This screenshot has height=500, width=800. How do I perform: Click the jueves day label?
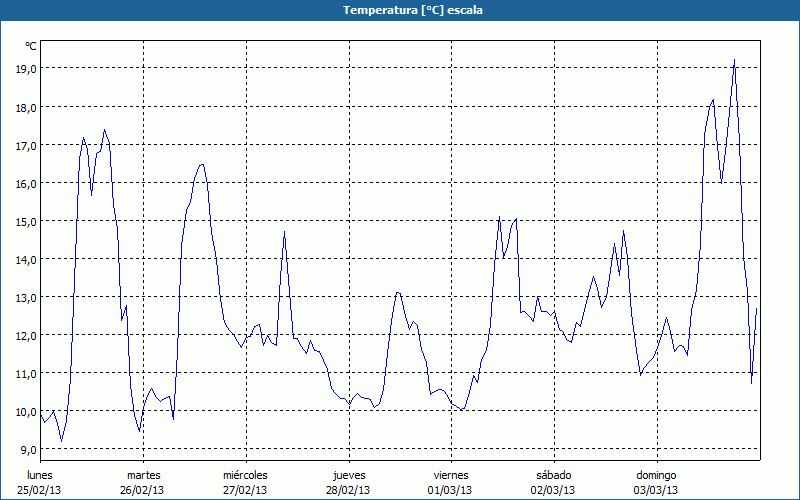click(x=348, y=475)
